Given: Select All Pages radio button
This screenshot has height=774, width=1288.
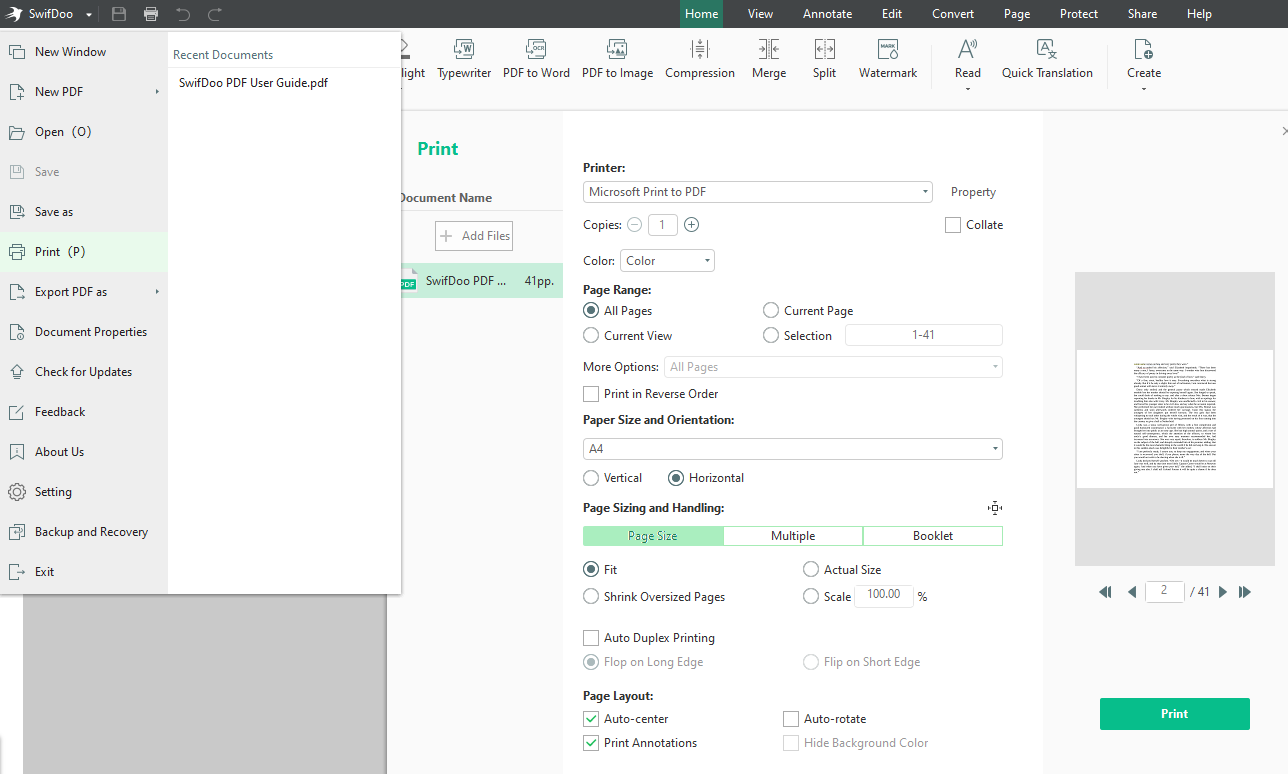Looking at the screenshot, I should (591, 311).
